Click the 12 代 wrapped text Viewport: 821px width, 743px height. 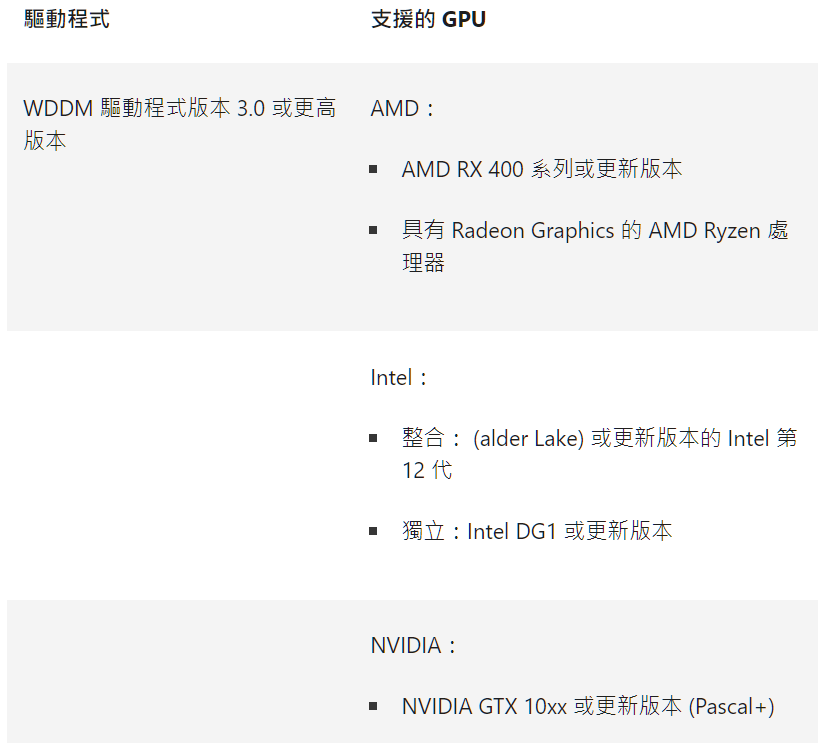[x=427, y=470]
